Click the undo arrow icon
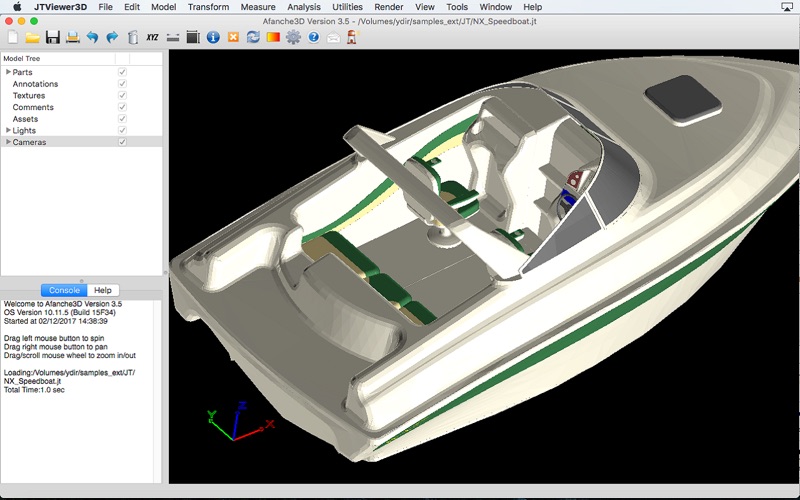 tap(92, 37)
